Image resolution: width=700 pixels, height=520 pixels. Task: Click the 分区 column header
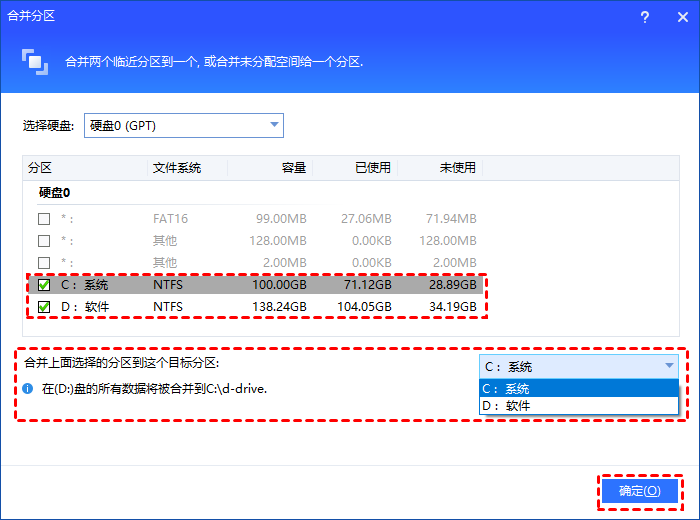point(40,167)
